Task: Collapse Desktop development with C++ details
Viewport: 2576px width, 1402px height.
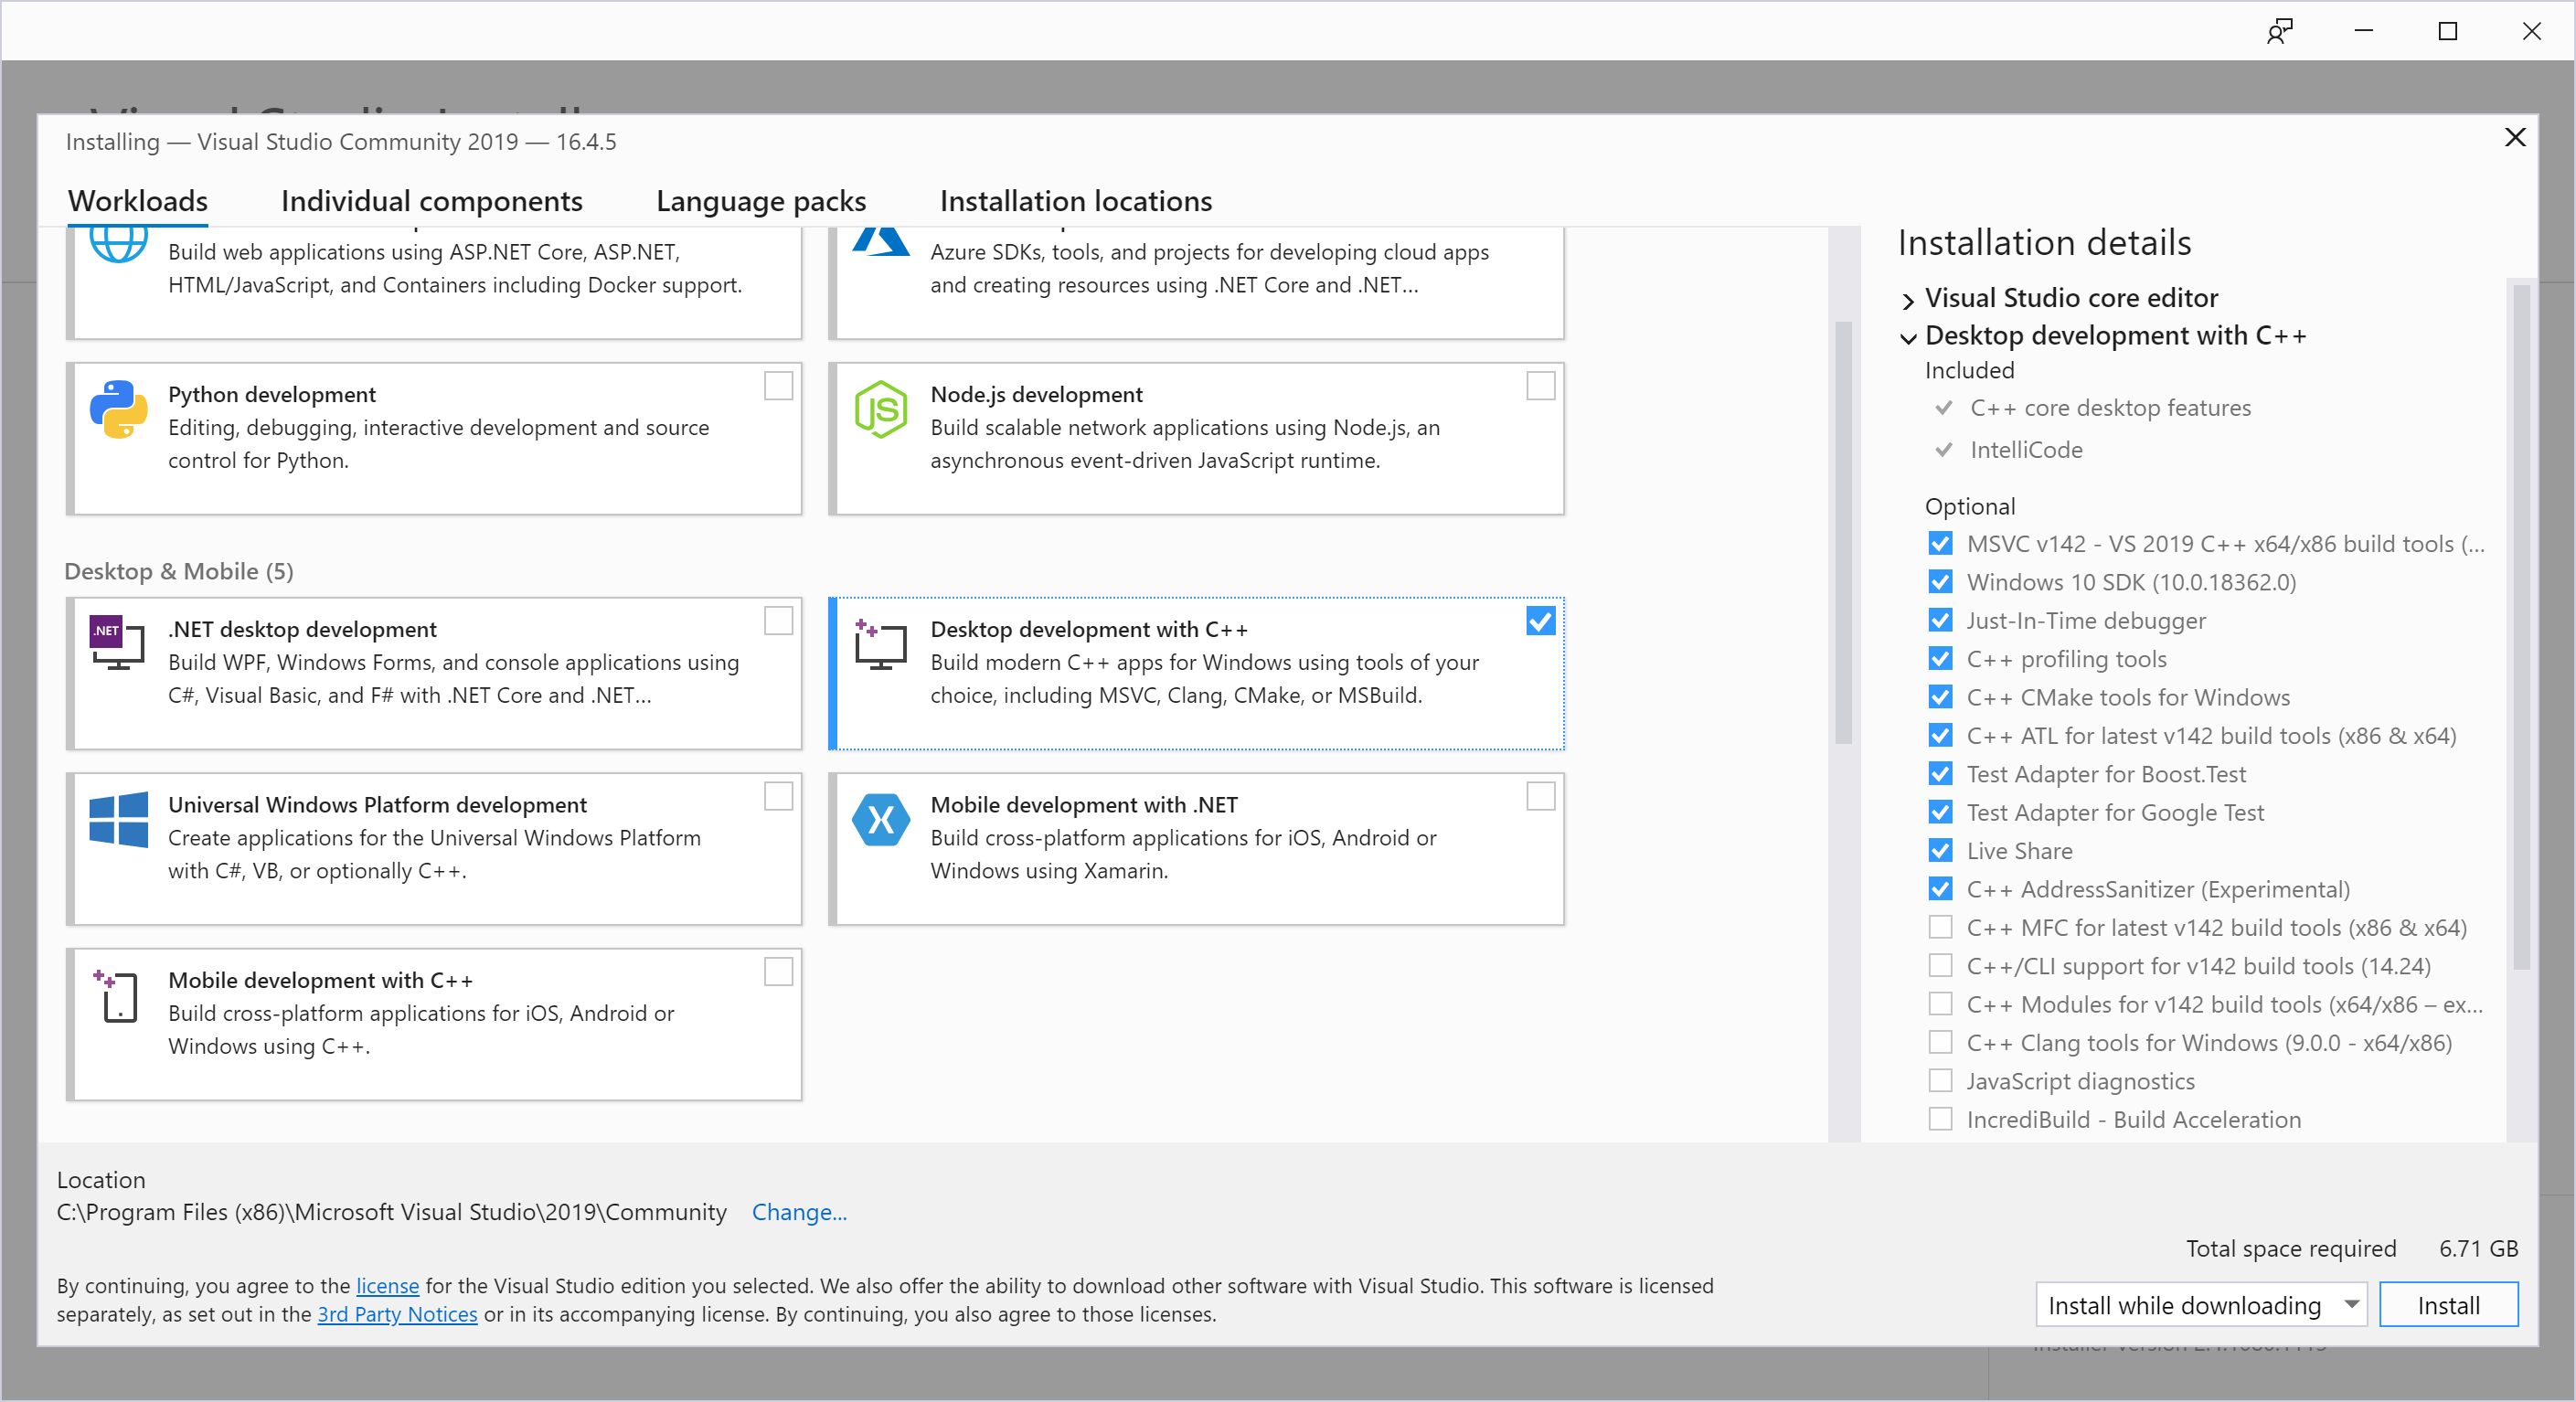Action: pos(1908,338)
